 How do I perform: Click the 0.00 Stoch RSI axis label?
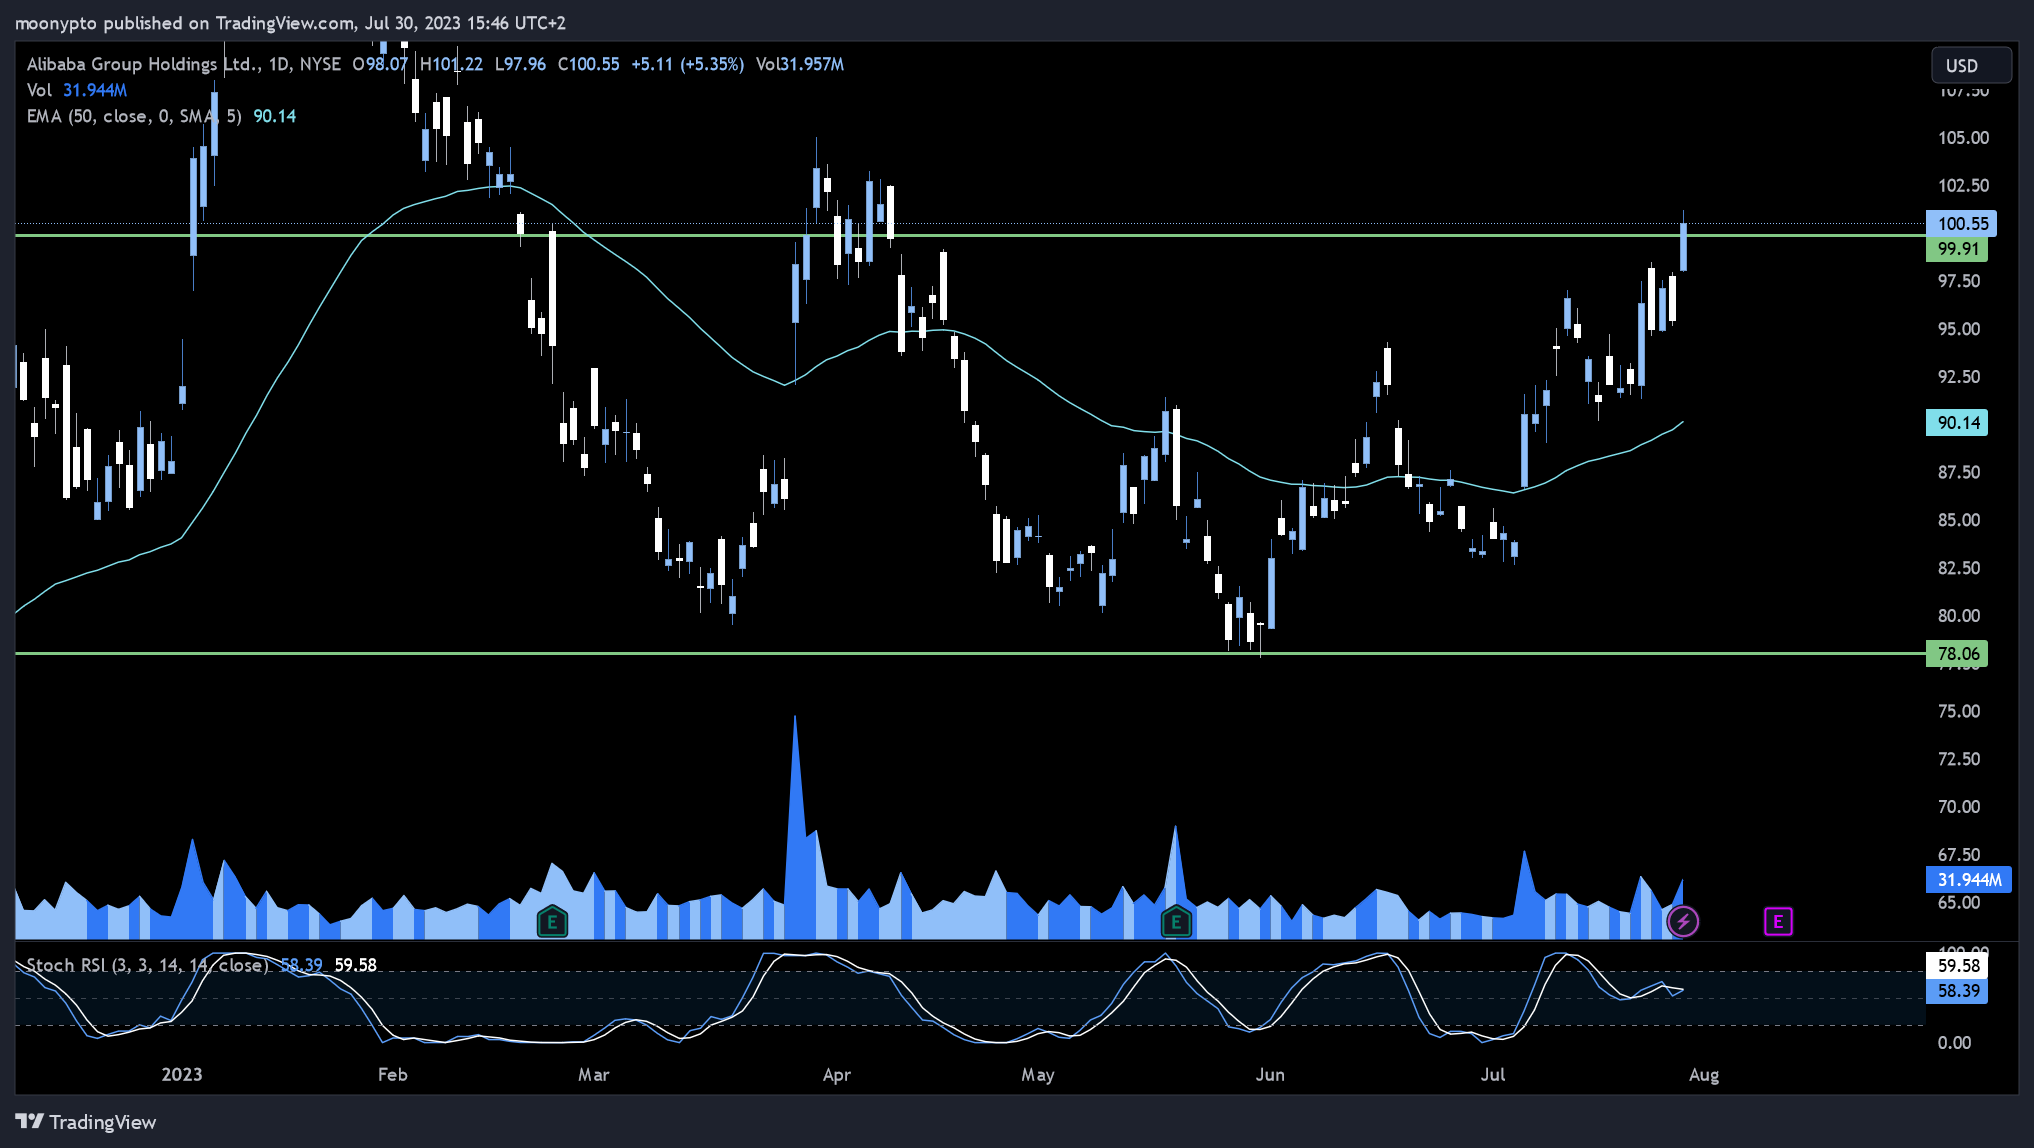[1954, 1042]
